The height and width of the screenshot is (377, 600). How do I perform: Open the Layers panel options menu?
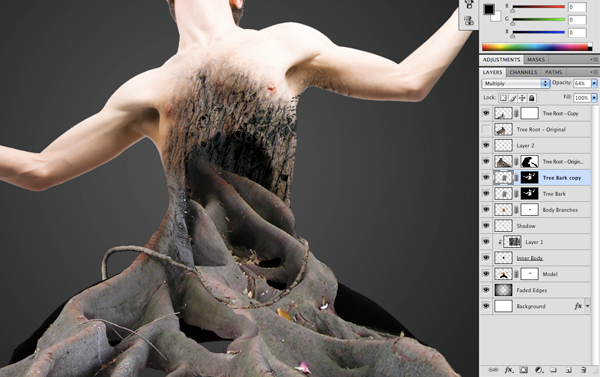coord(593,72)
